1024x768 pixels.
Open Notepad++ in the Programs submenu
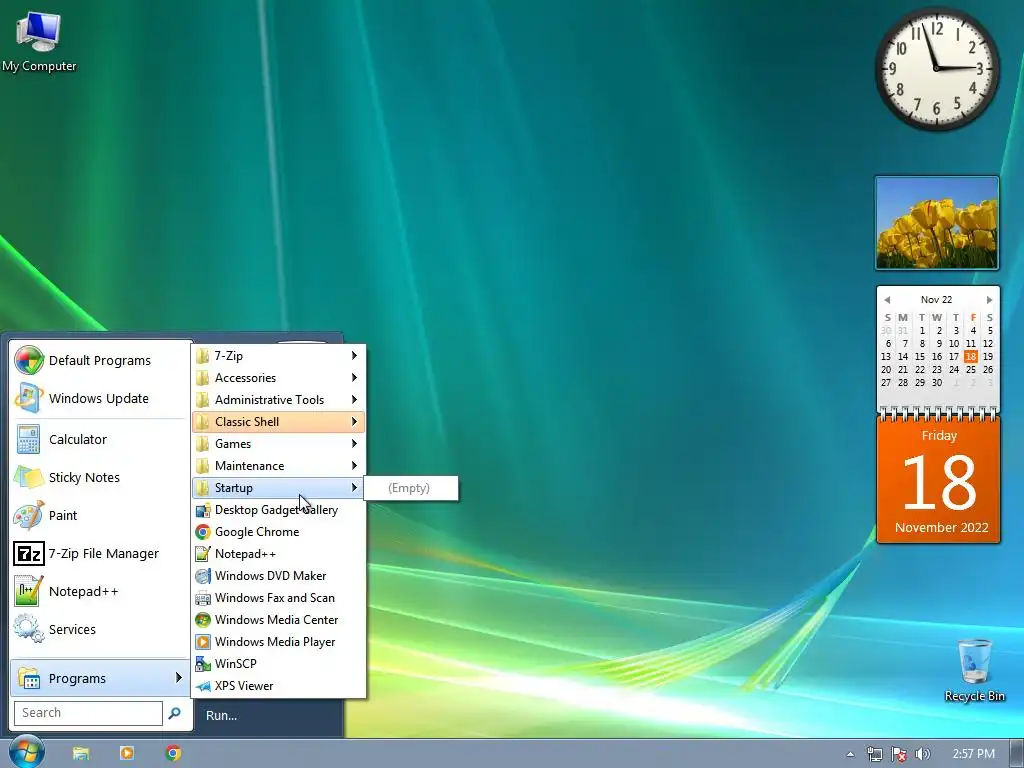tap(278, 554)
